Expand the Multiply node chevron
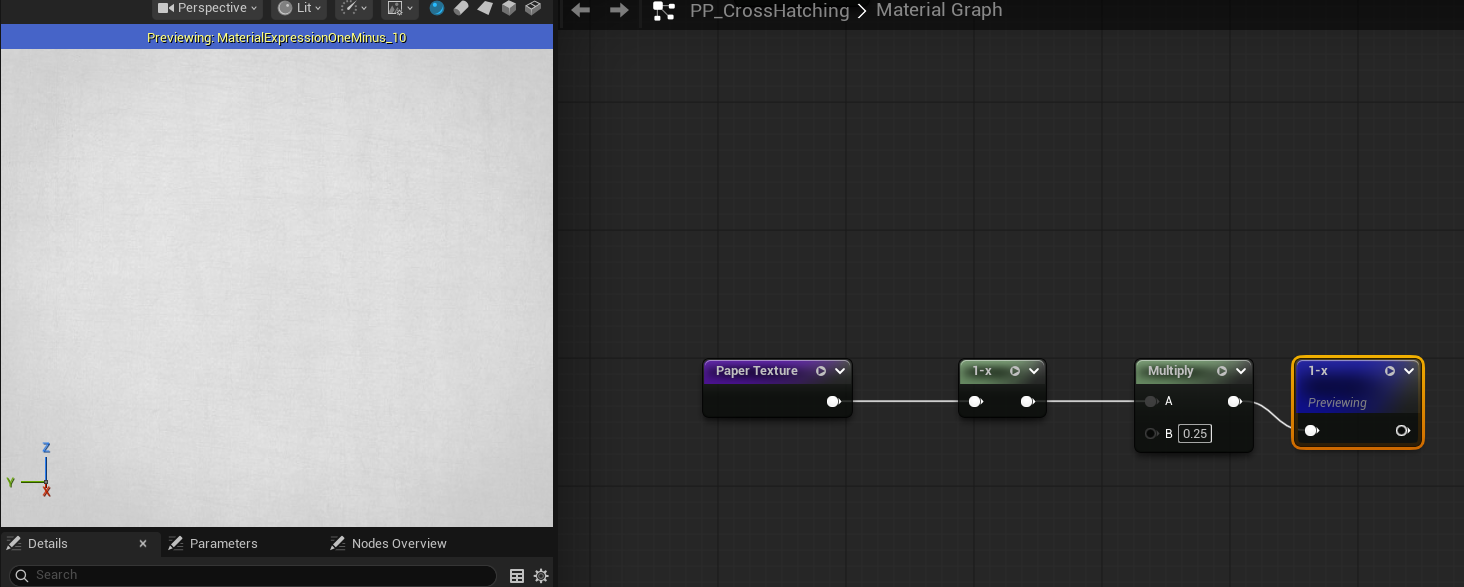 pos(1240,371)
